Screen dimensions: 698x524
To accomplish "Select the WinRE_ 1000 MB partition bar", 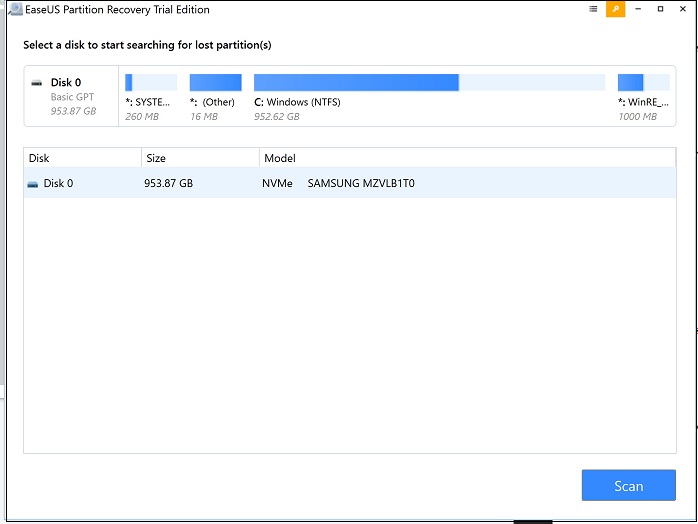I will tap(644, 82).
